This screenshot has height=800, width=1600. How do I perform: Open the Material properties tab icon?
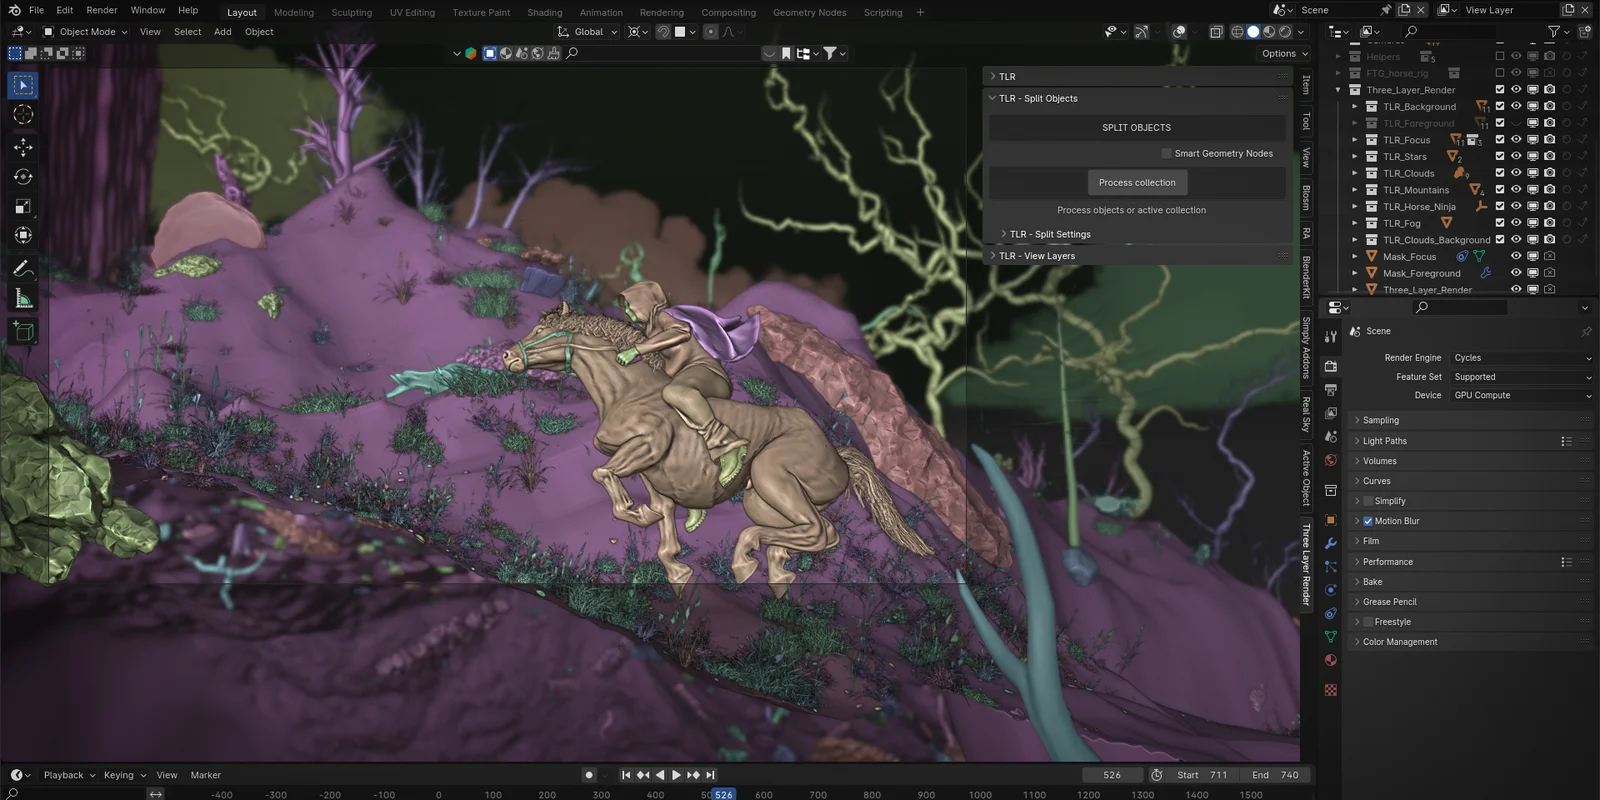click(x=1331, y=660)
